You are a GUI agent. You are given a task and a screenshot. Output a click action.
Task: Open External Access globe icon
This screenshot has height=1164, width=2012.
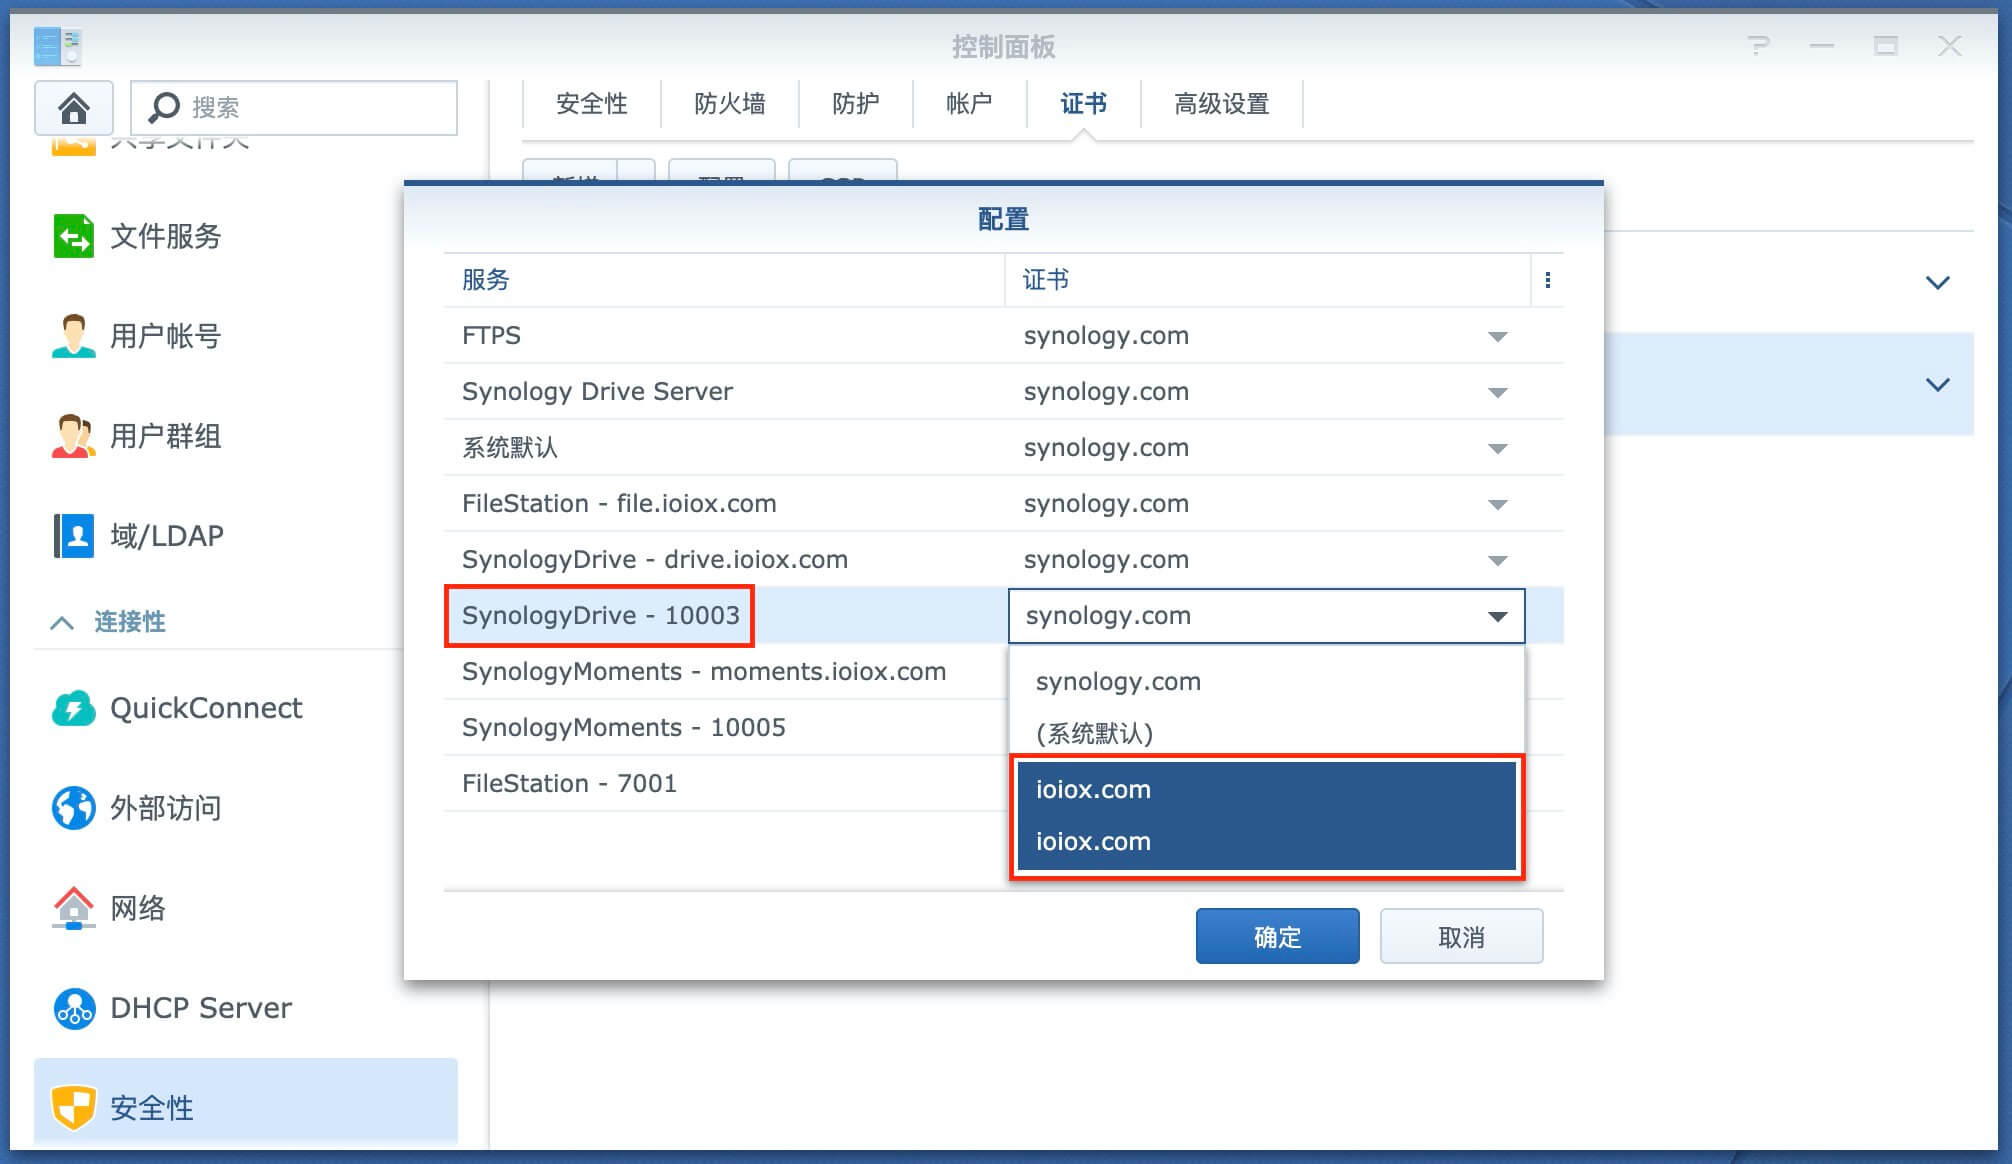[x=74, y=808]
